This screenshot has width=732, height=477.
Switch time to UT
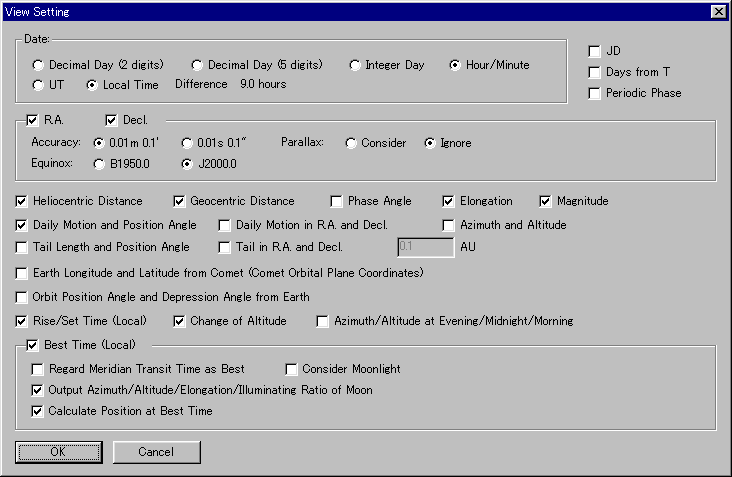click(x=39, y=85)
